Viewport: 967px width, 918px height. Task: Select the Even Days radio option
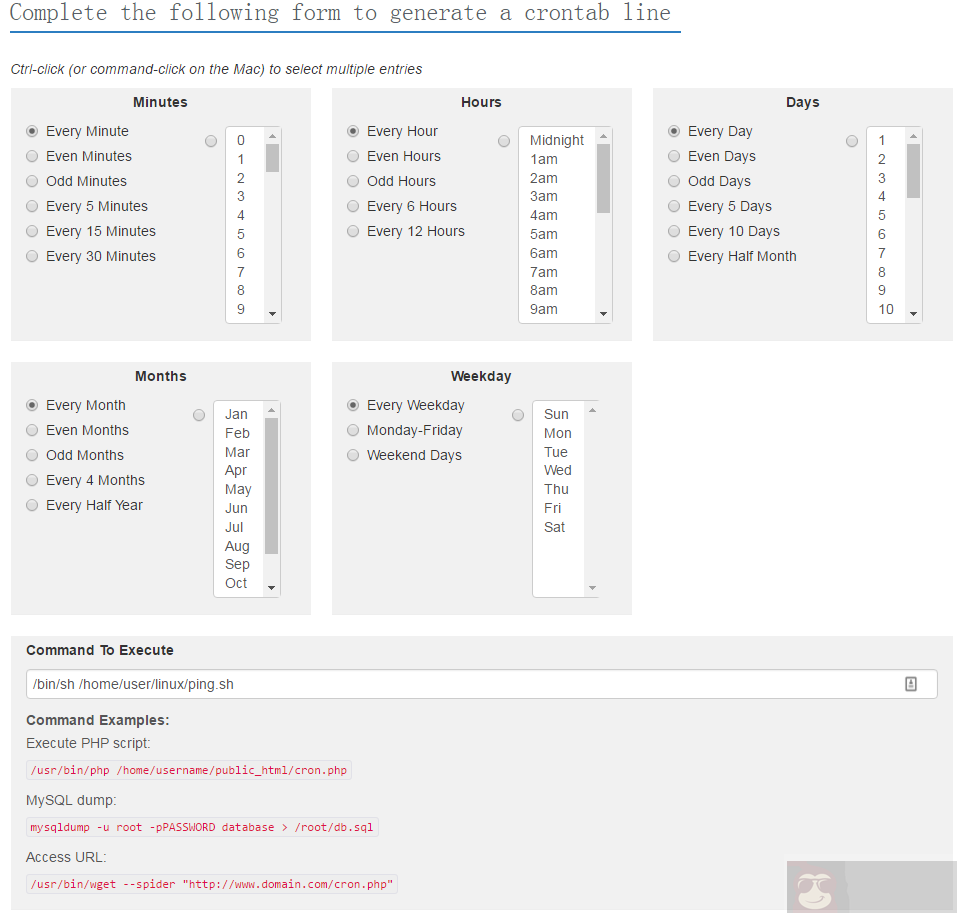click(x=674, y=156)
